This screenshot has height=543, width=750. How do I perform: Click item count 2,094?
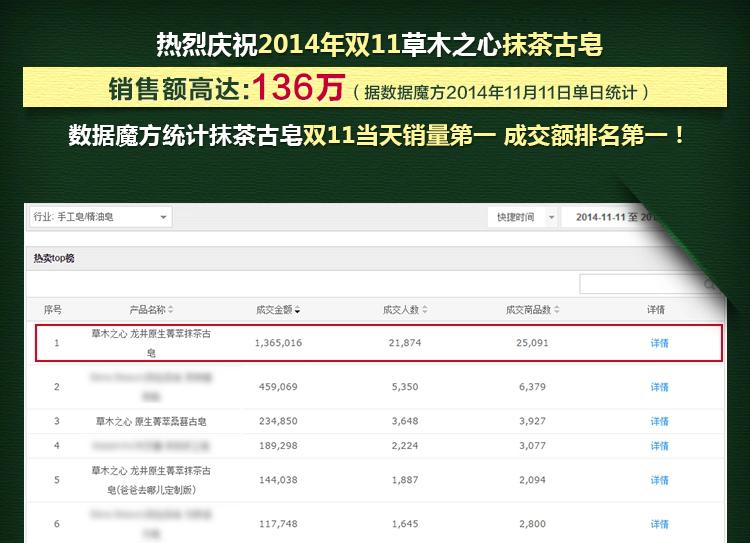pyautogui.click(x=532, y=480)
